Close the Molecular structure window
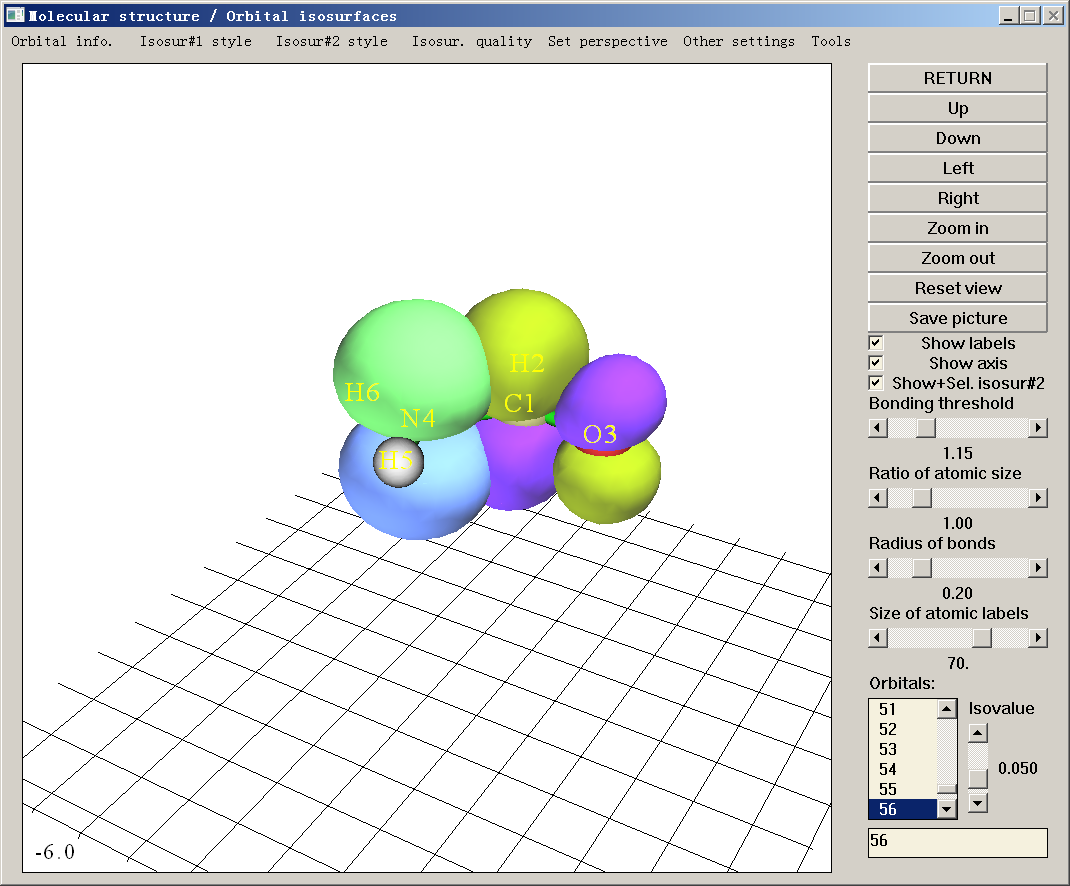Screen dimensions: 1070x886 (1052, 15)
